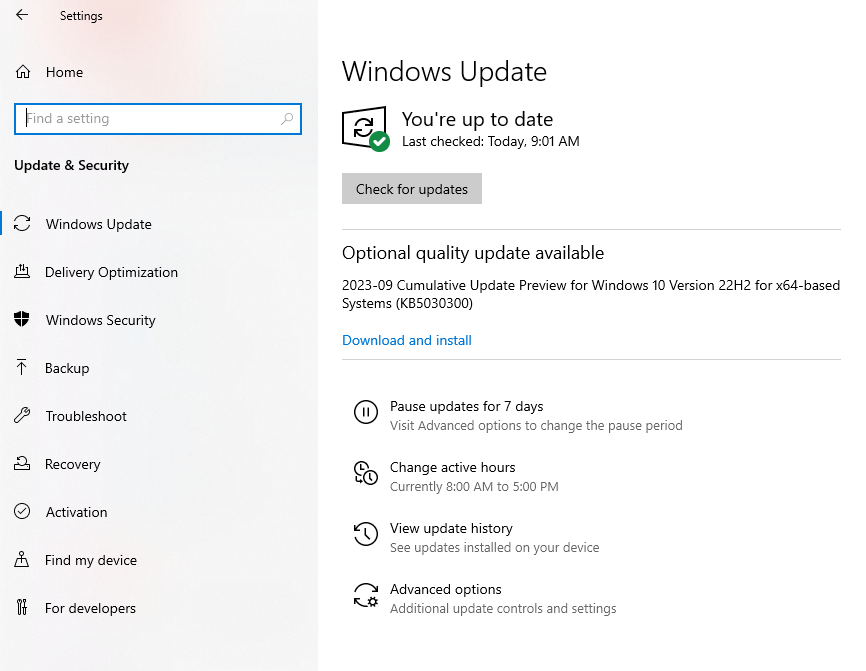Click the Check for updates button

point(412,189)
